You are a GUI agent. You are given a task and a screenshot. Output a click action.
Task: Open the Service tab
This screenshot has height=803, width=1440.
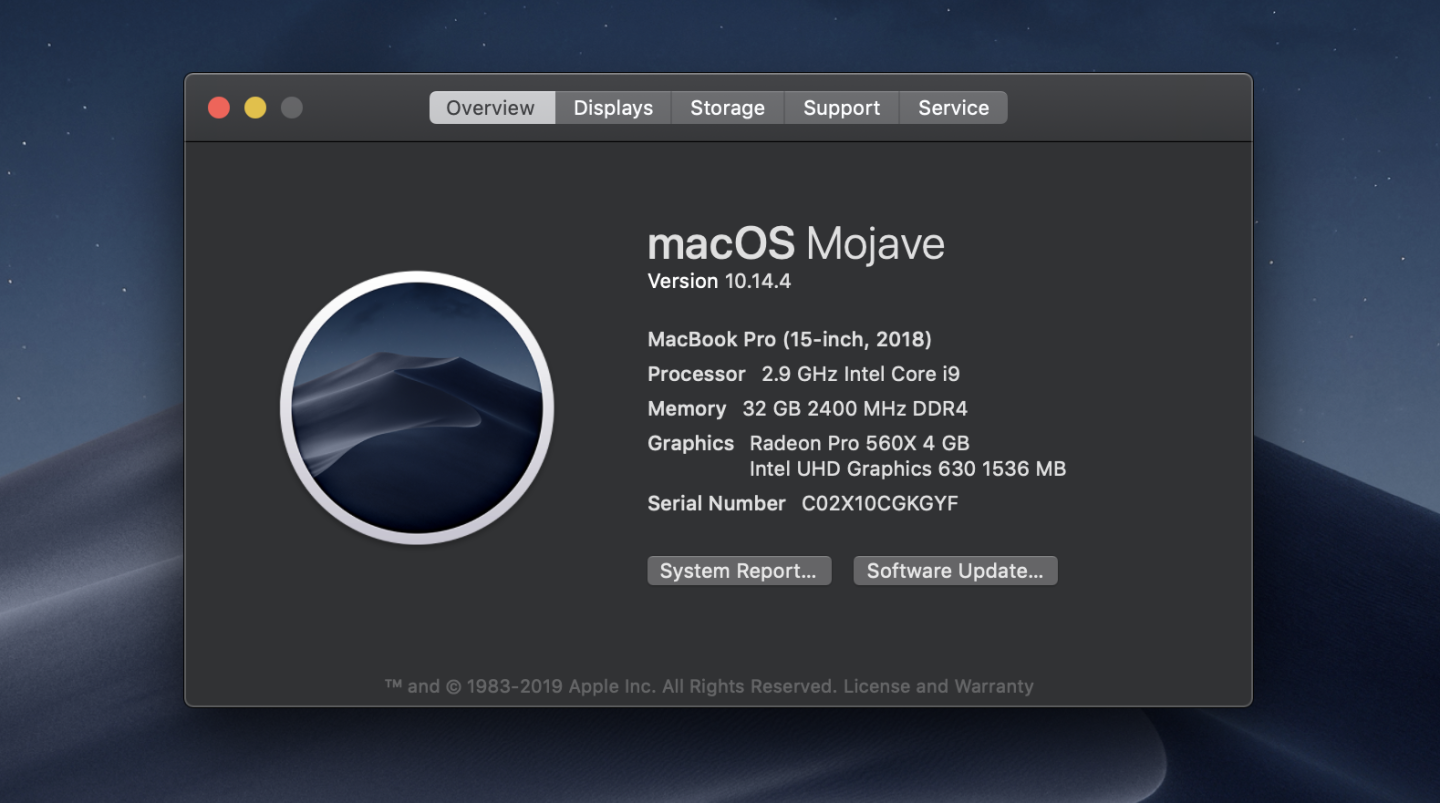coord(953,108)
